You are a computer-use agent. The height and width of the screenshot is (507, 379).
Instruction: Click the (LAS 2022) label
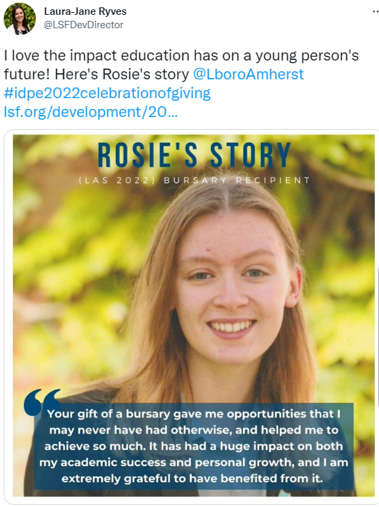(x=118, y=180)
